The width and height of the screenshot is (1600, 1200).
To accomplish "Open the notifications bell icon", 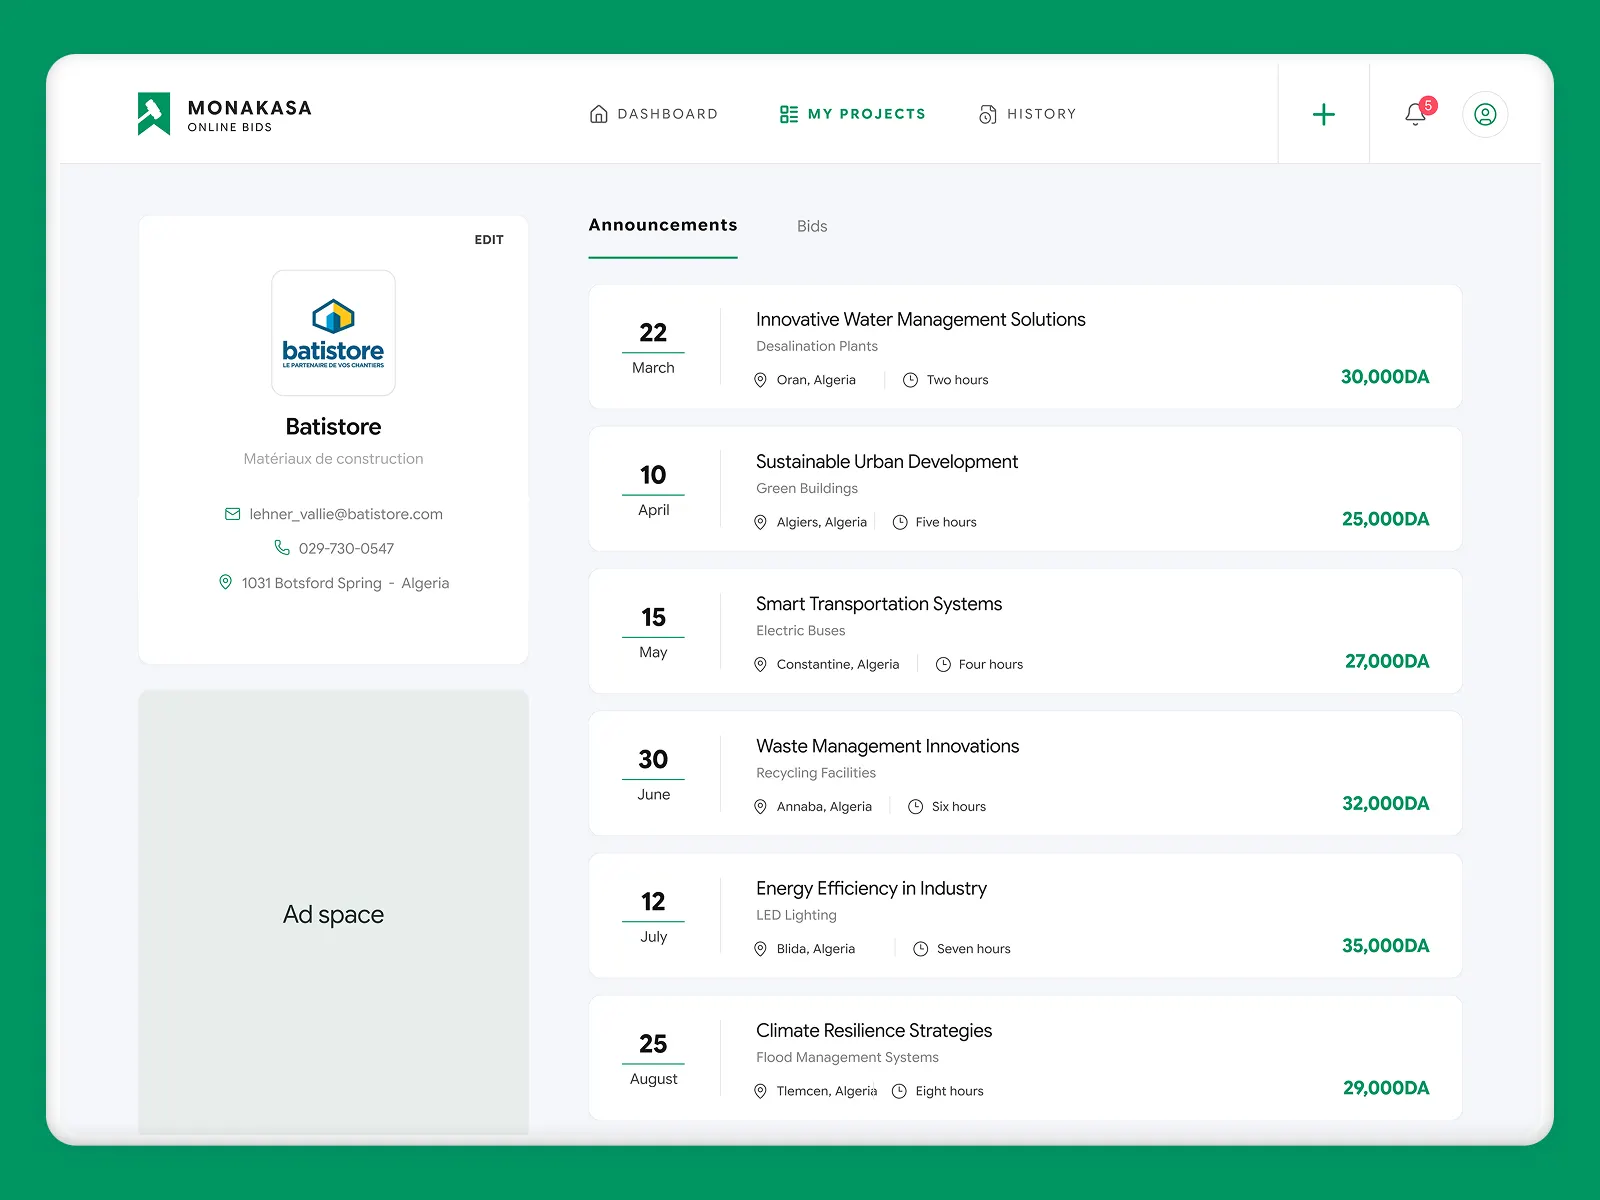I will click(1415, 114).
